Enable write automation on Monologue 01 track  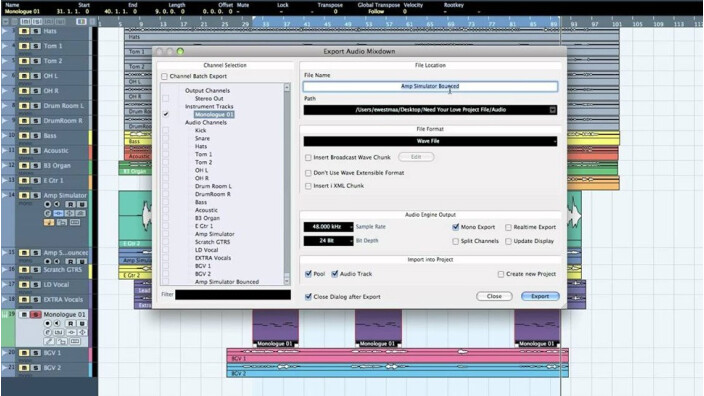tap(81, 323)
